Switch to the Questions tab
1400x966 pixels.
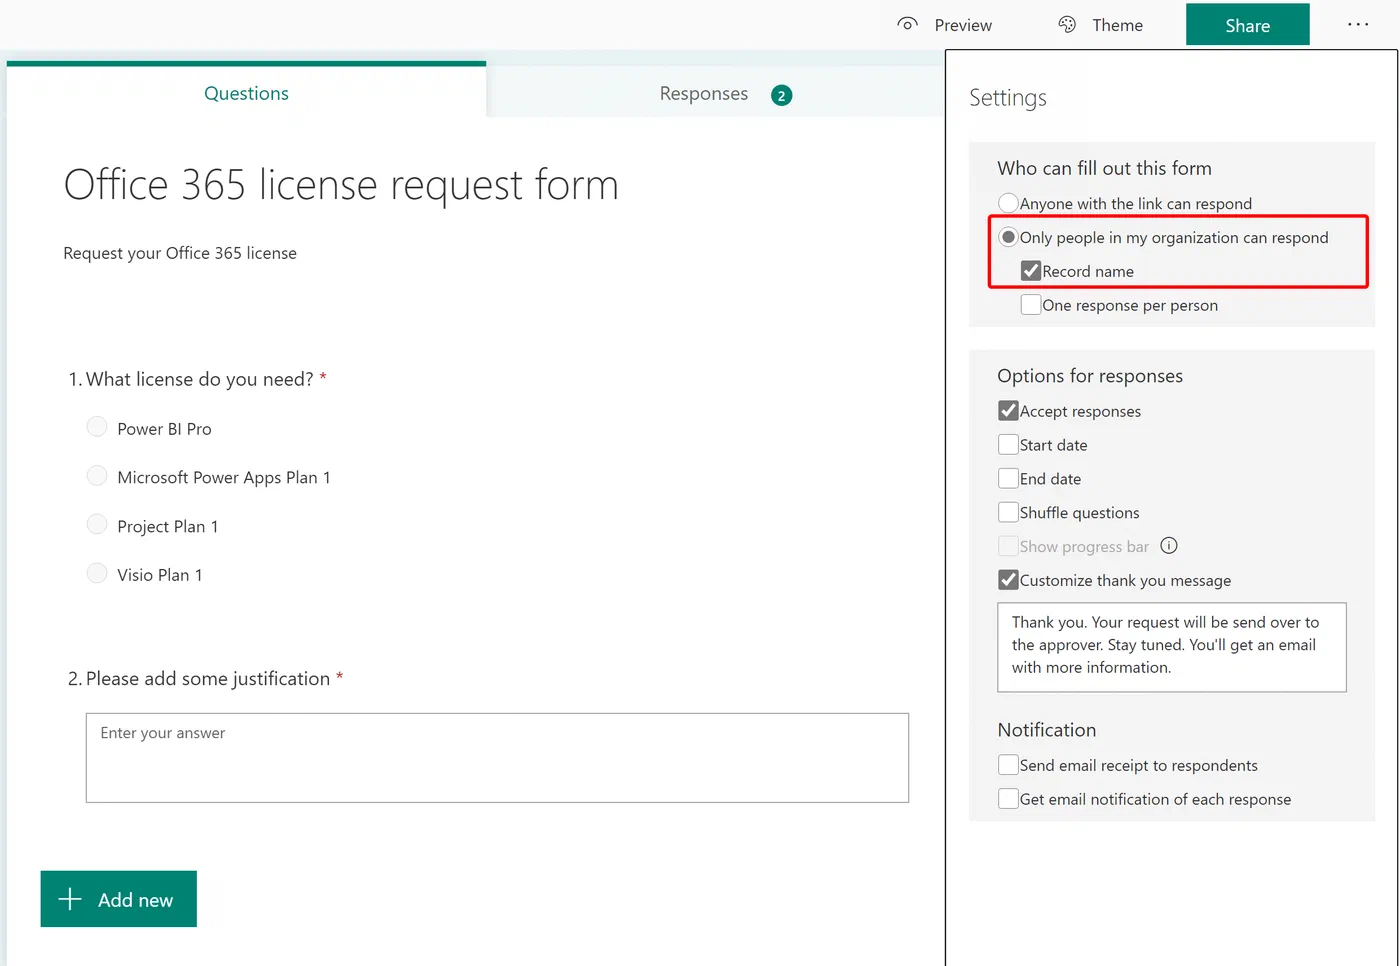coord(246,93)
